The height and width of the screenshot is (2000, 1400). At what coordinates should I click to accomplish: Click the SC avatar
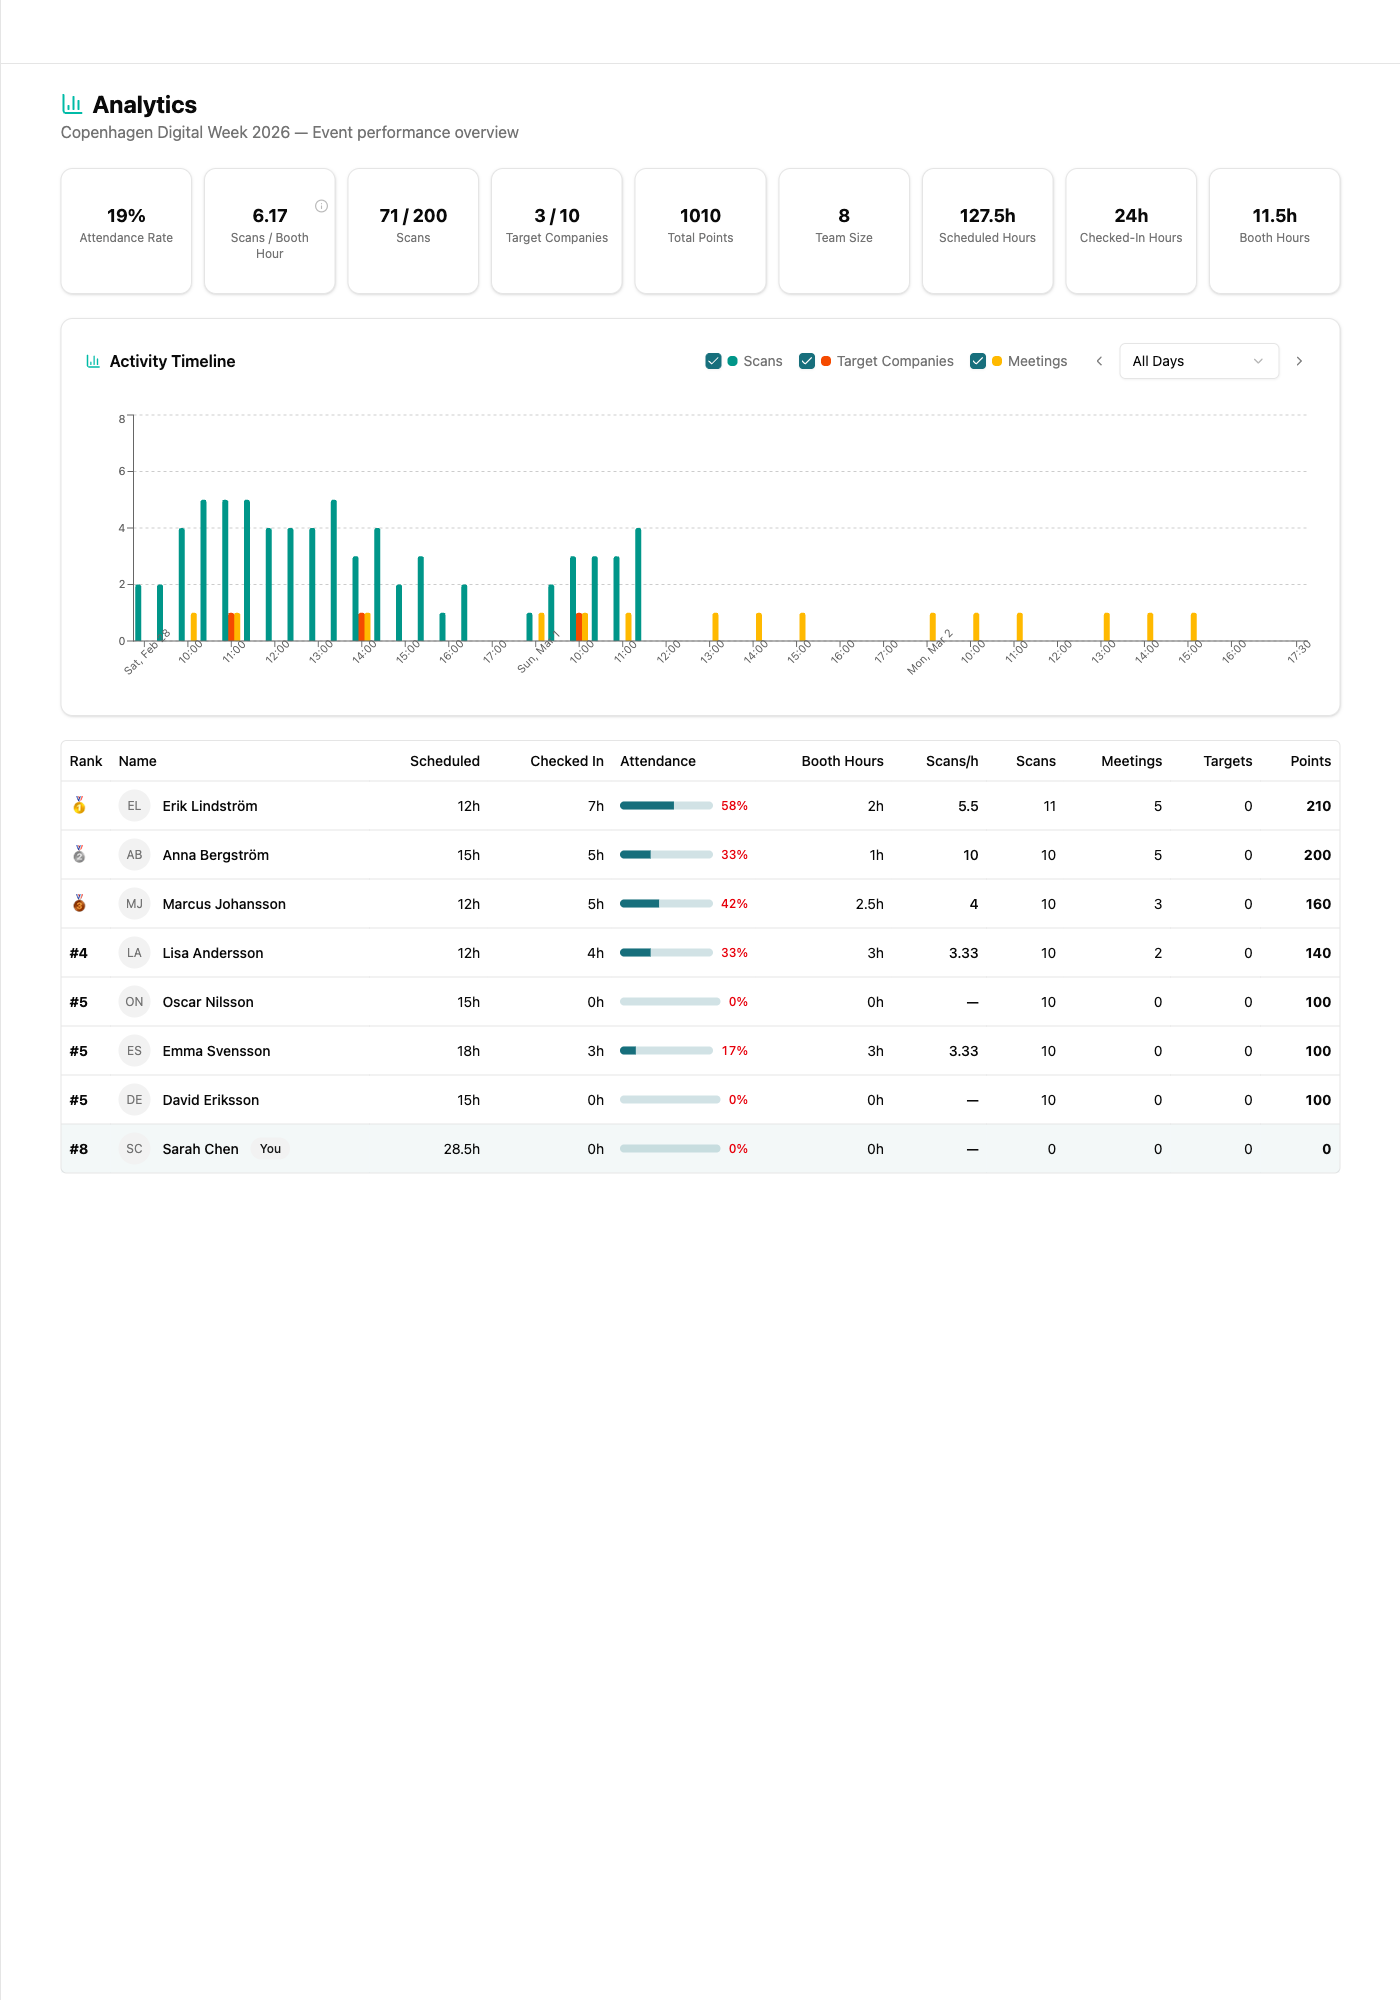click(x=134, y=1149)
